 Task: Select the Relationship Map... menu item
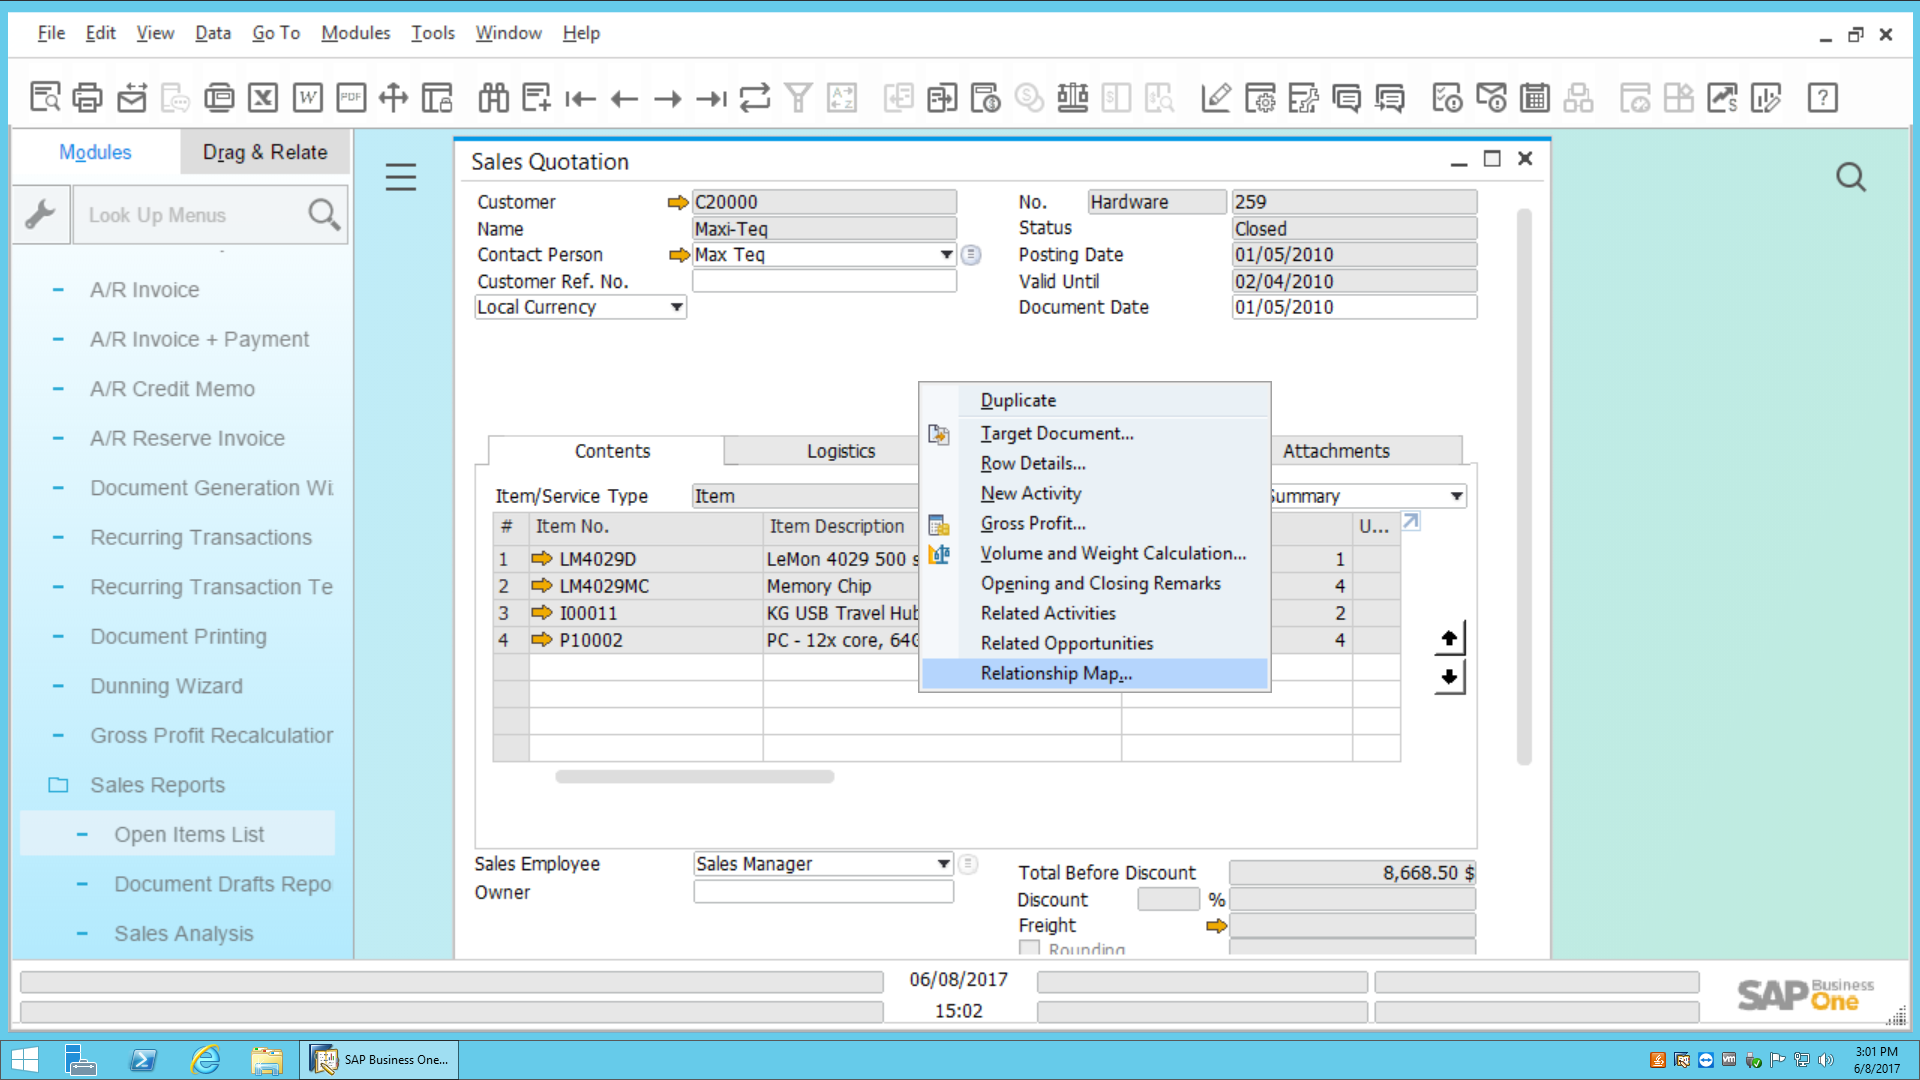1055,673
